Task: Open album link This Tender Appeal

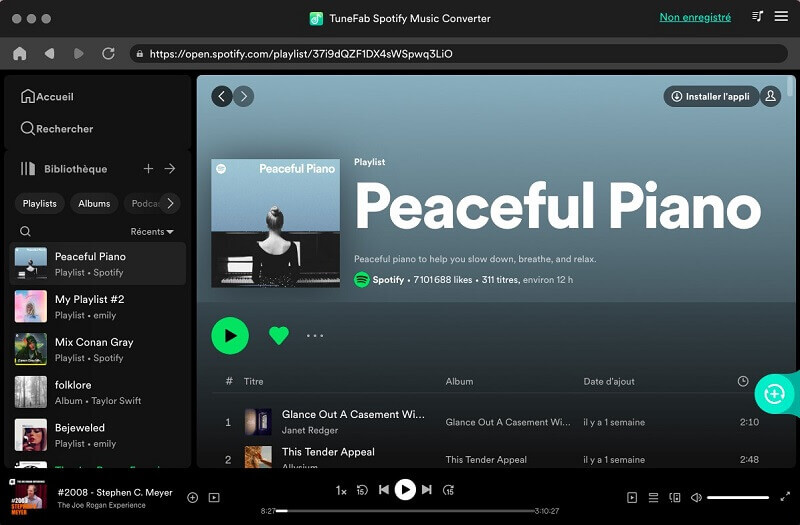Action: point(486,460)
